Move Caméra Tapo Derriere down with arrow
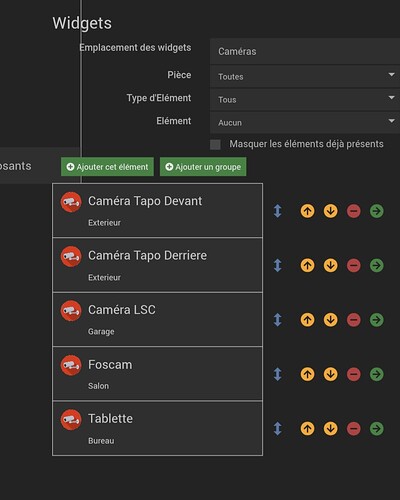The image size is (400, 500). tap(330, 265)
